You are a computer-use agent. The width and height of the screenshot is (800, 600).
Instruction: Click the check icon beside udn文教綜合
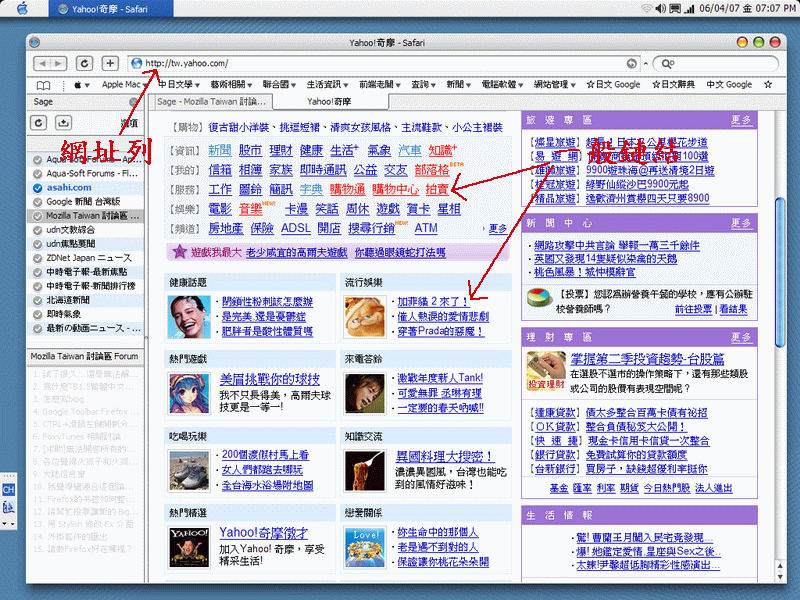(x=37, y=230)
